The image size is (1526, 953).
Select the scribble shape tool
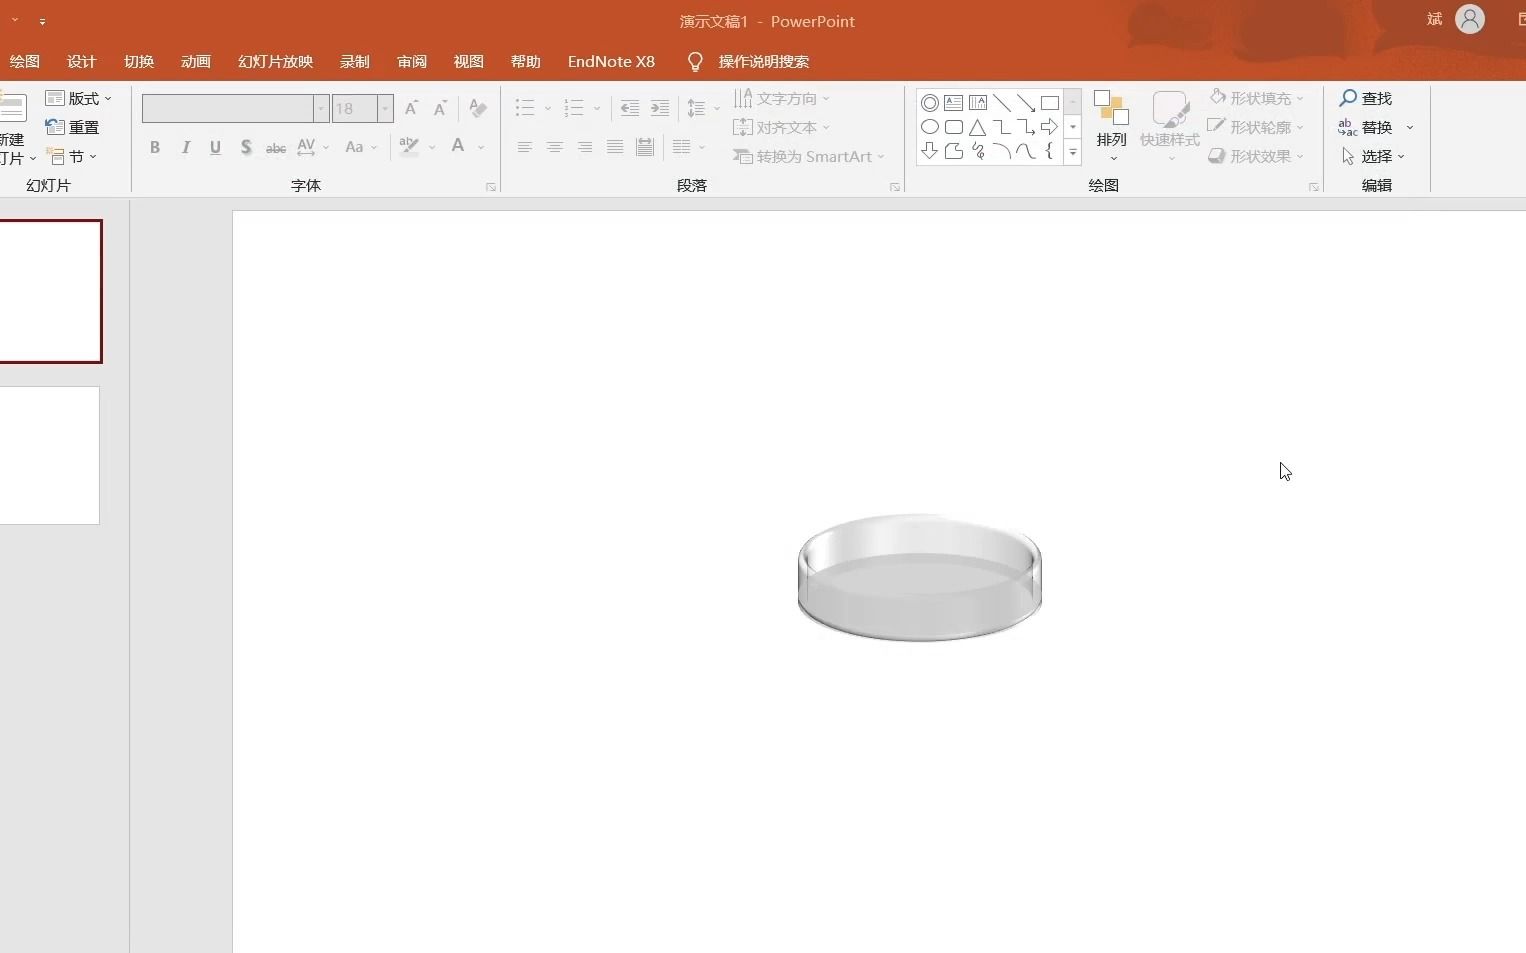(978, 151)
